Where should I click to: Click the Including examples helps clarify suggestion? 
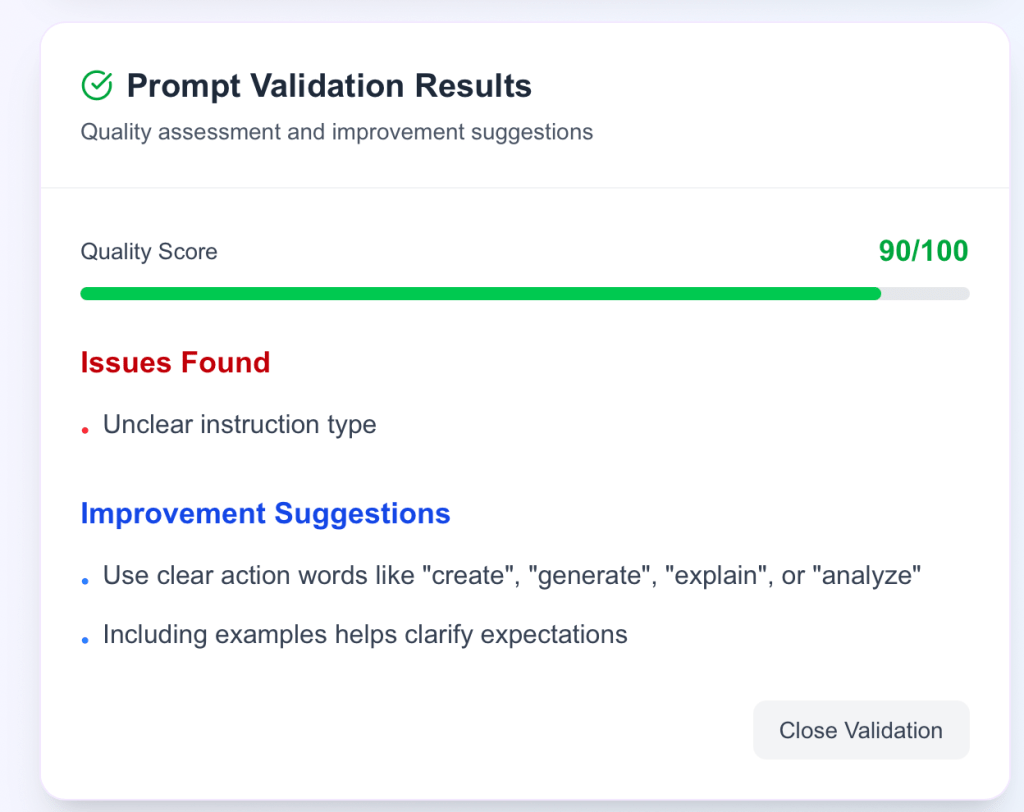pyautogui.click(x=365, y=634)
